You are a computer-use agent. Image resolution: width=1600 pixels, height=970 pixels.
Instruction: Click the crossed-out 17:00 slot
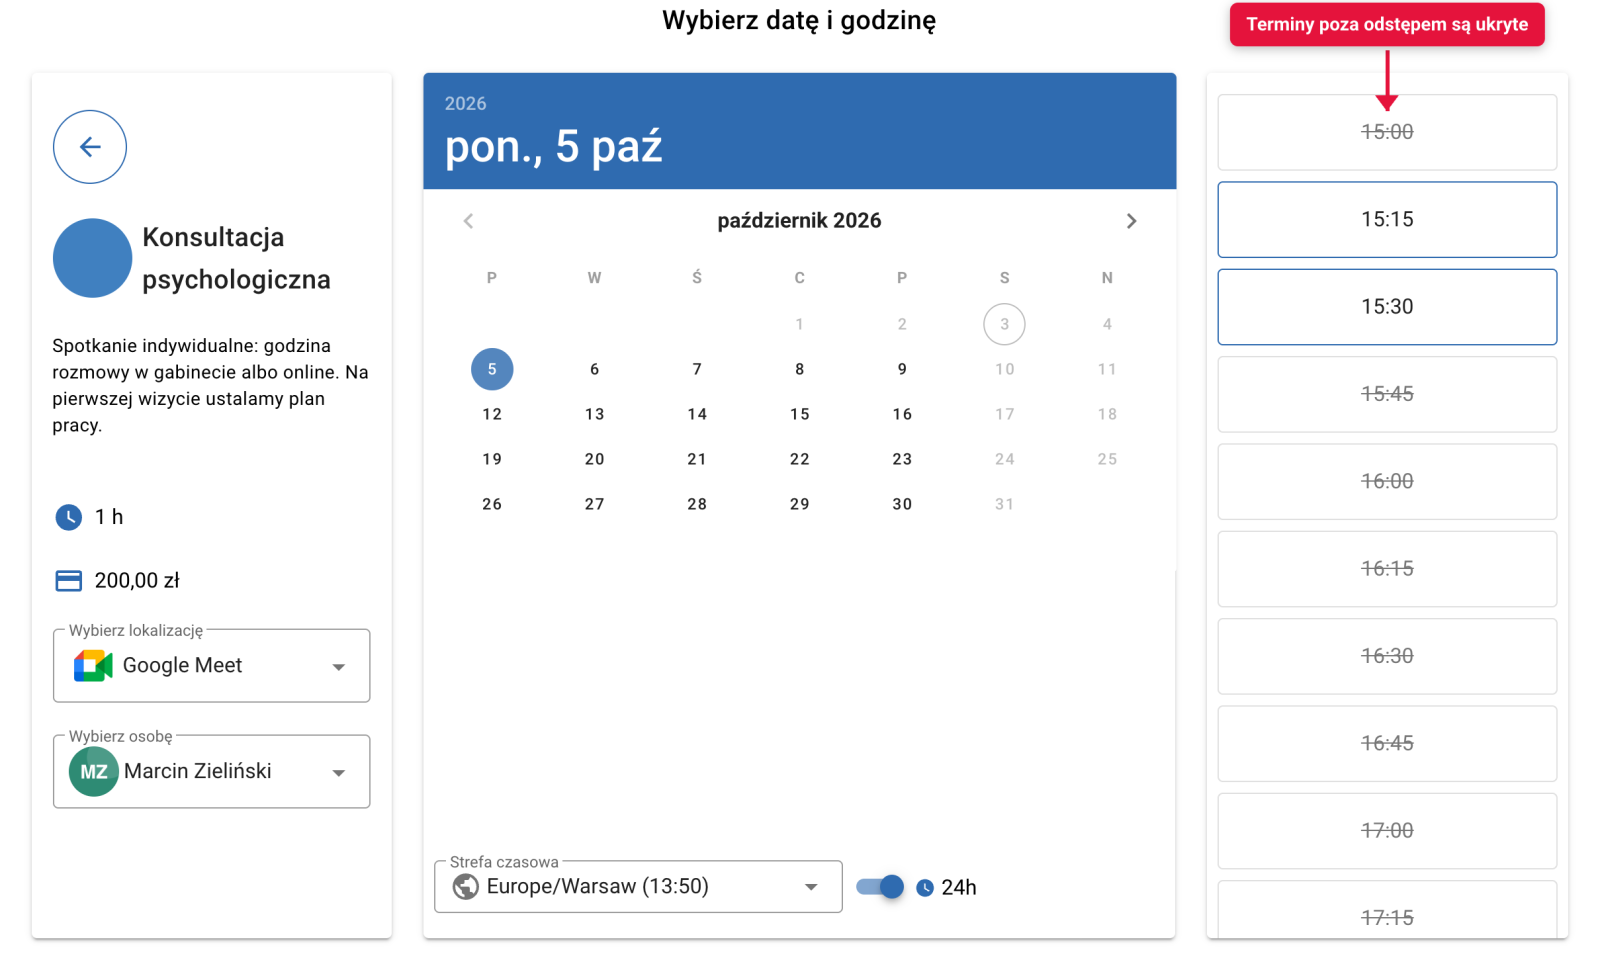[x=1387, y=831]
